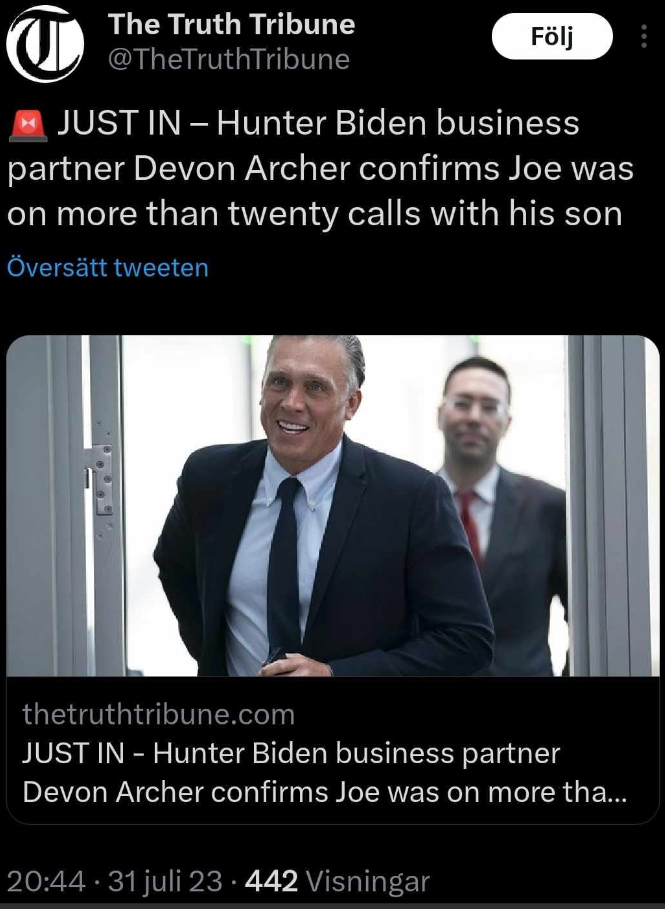Viewport: 665px width, 909px height.
Task: Click the red siren emoji in the tweet
Action: click(27, 124)
